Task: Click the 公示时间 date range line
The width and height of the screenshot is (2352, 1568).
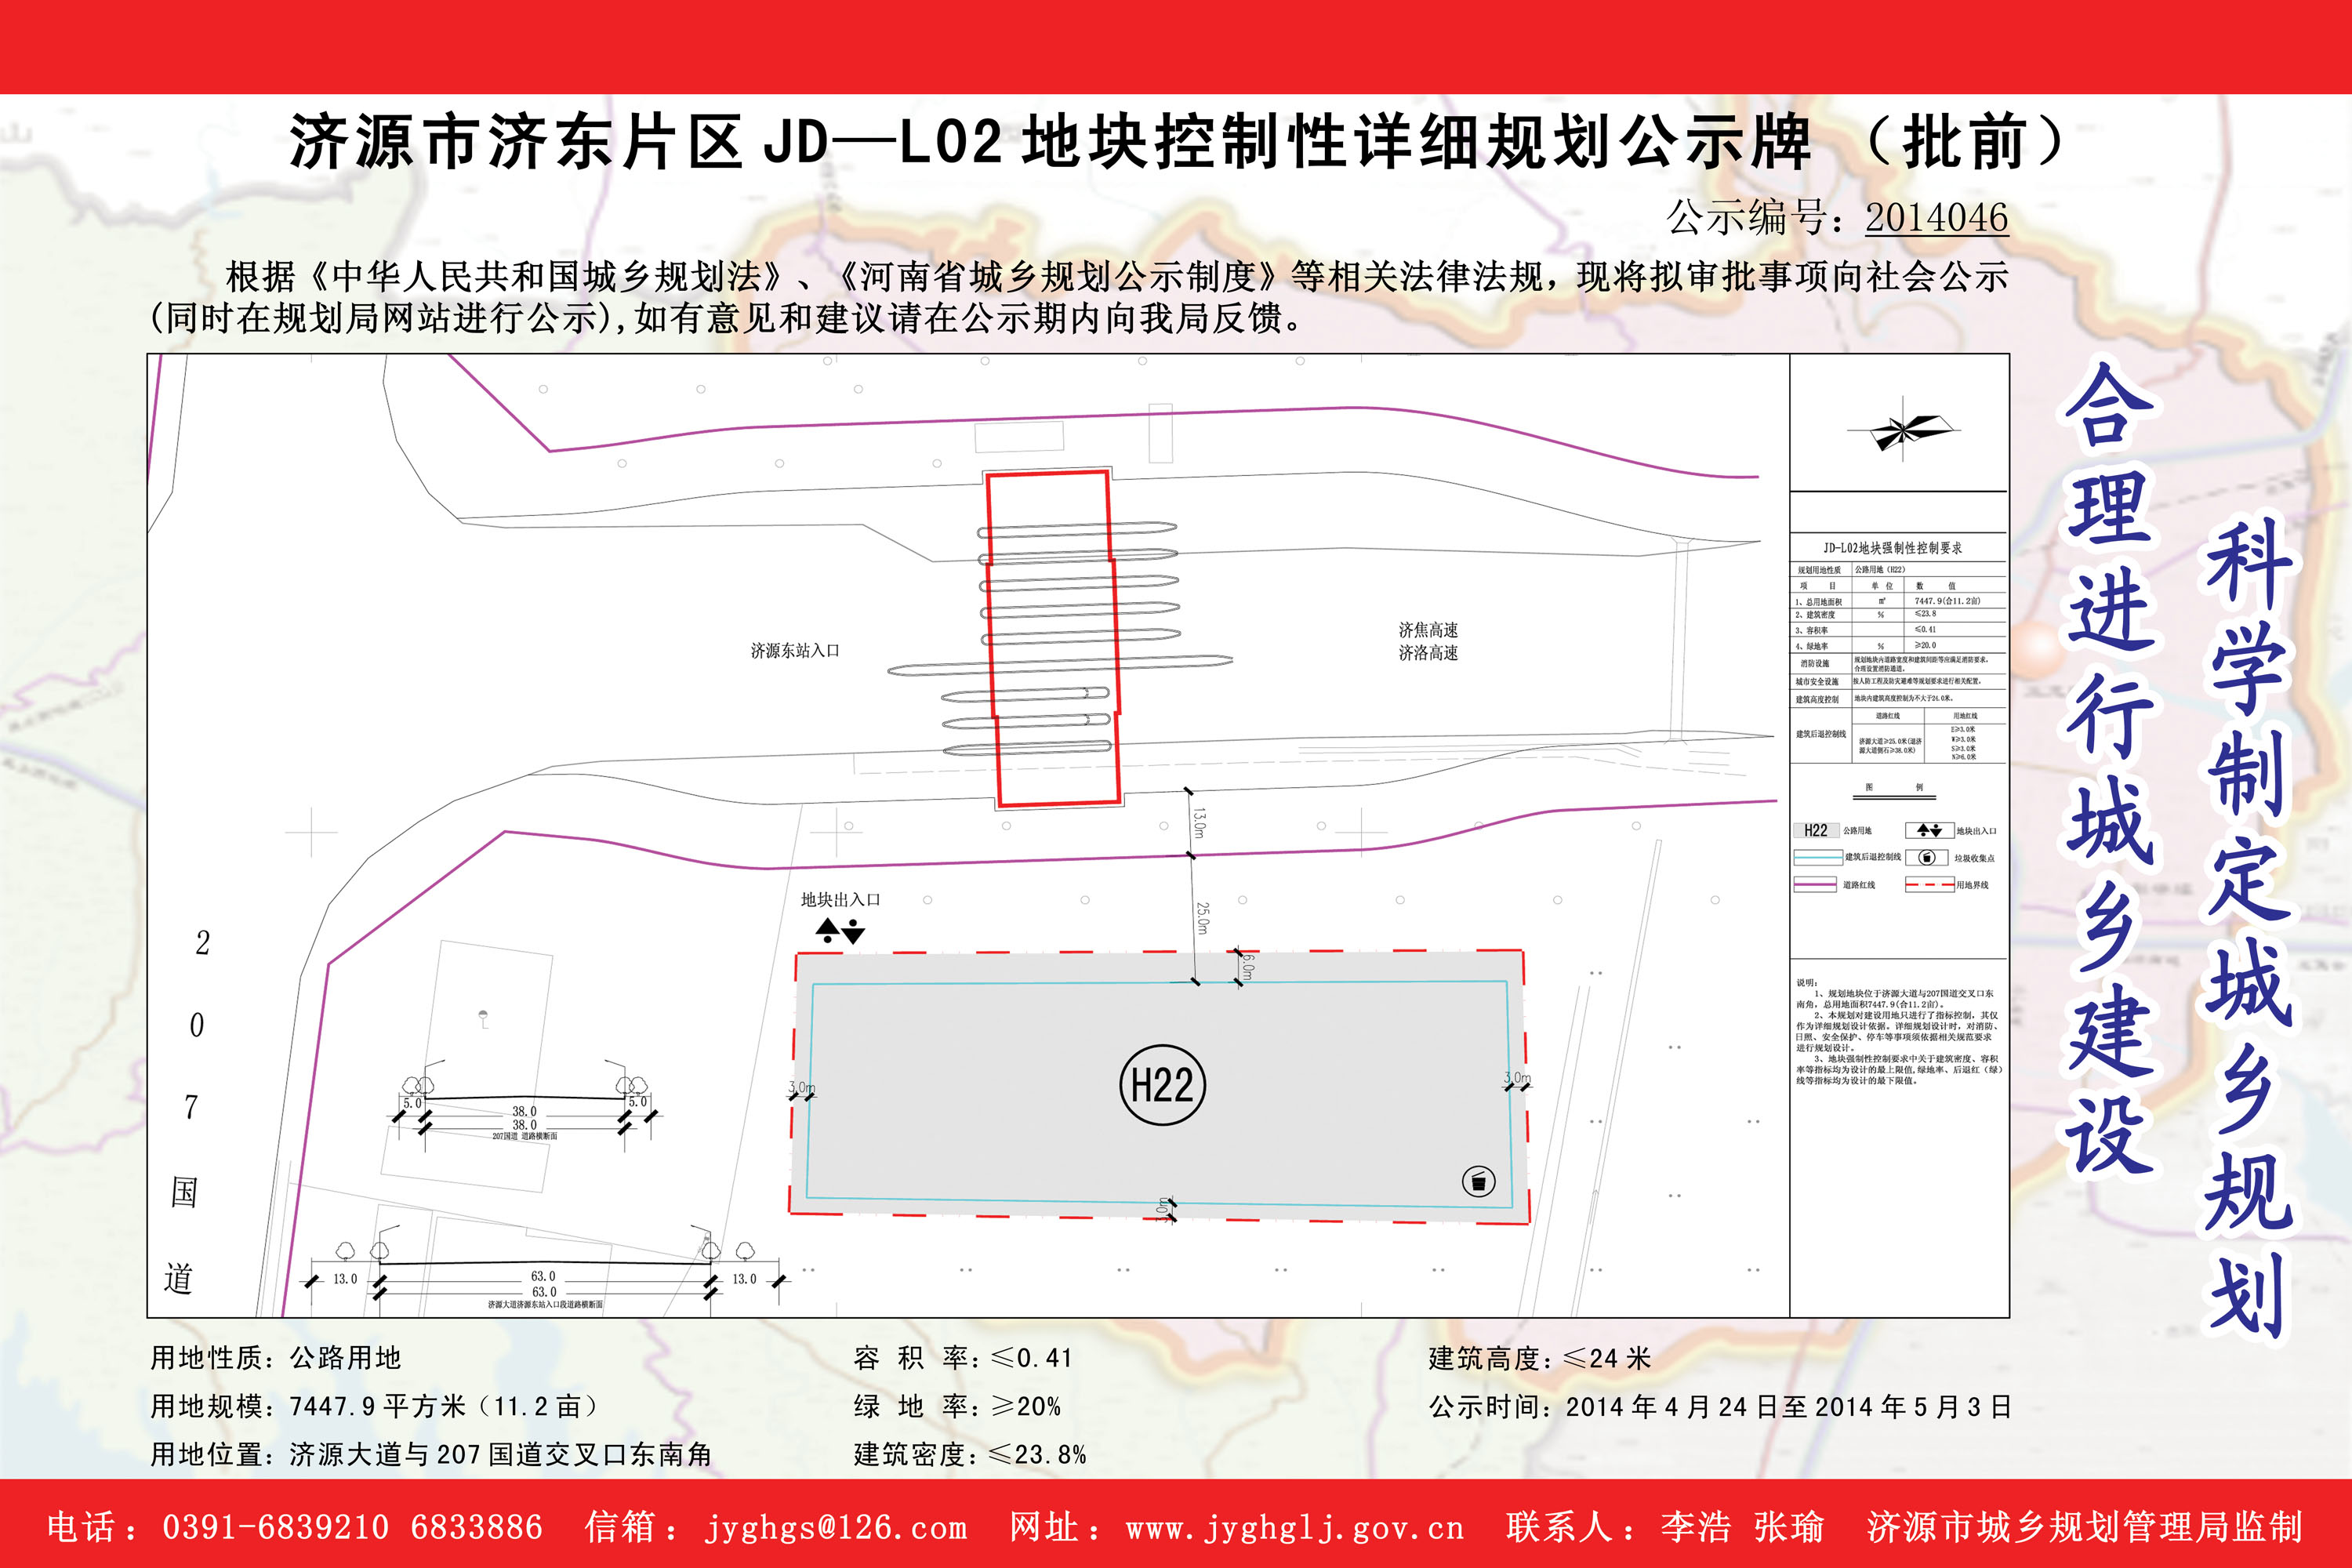Action: click(1720, 1406)
